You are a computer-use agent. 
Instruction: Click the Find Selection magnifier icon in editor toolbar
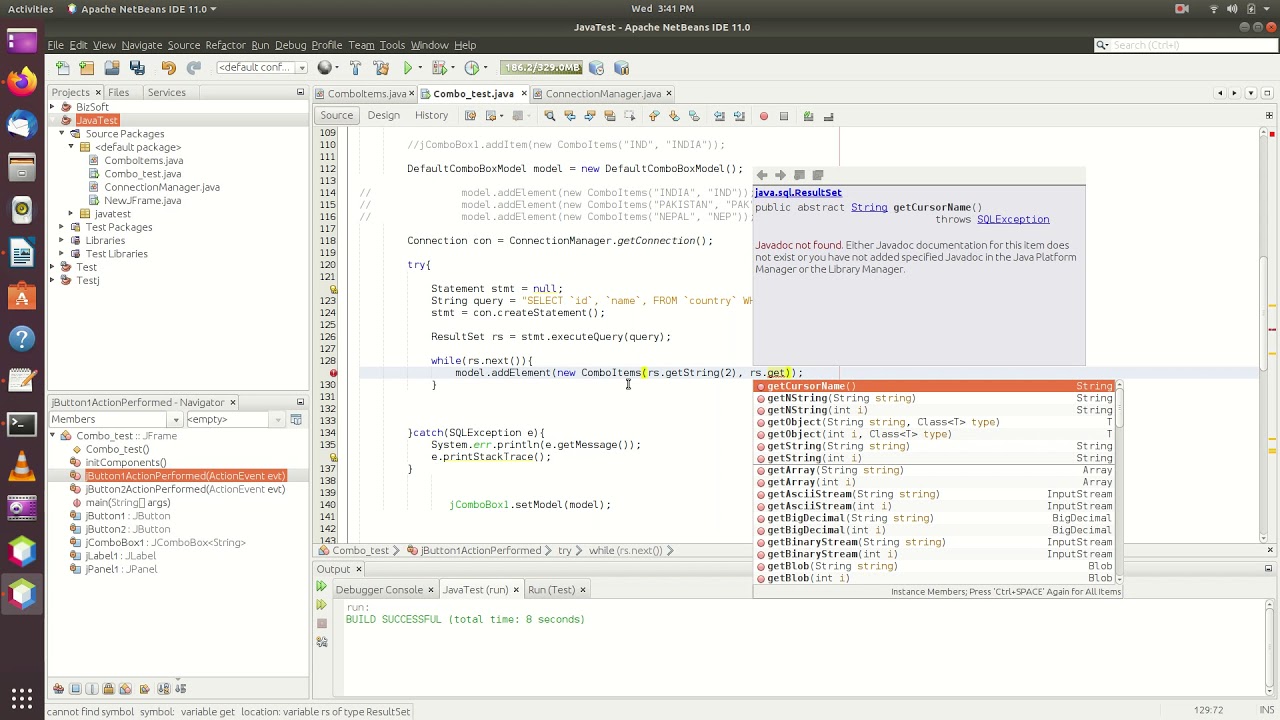(549, 116)
